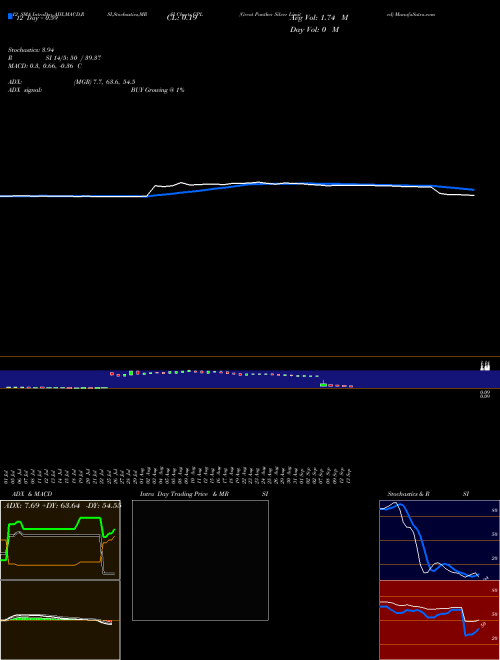Click the 'SI 14/3: 30 / 39.37' reading
Viewport: 500px width, 660px height.
73,58
